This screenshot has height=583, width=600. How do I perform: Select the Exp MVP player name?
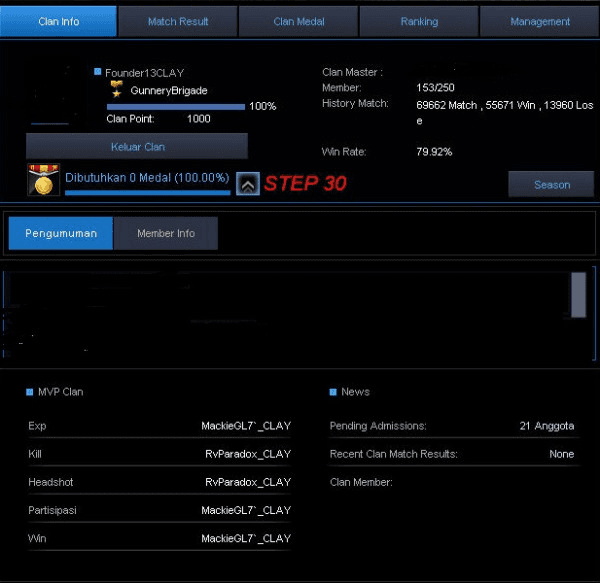(x=245, y=426)
